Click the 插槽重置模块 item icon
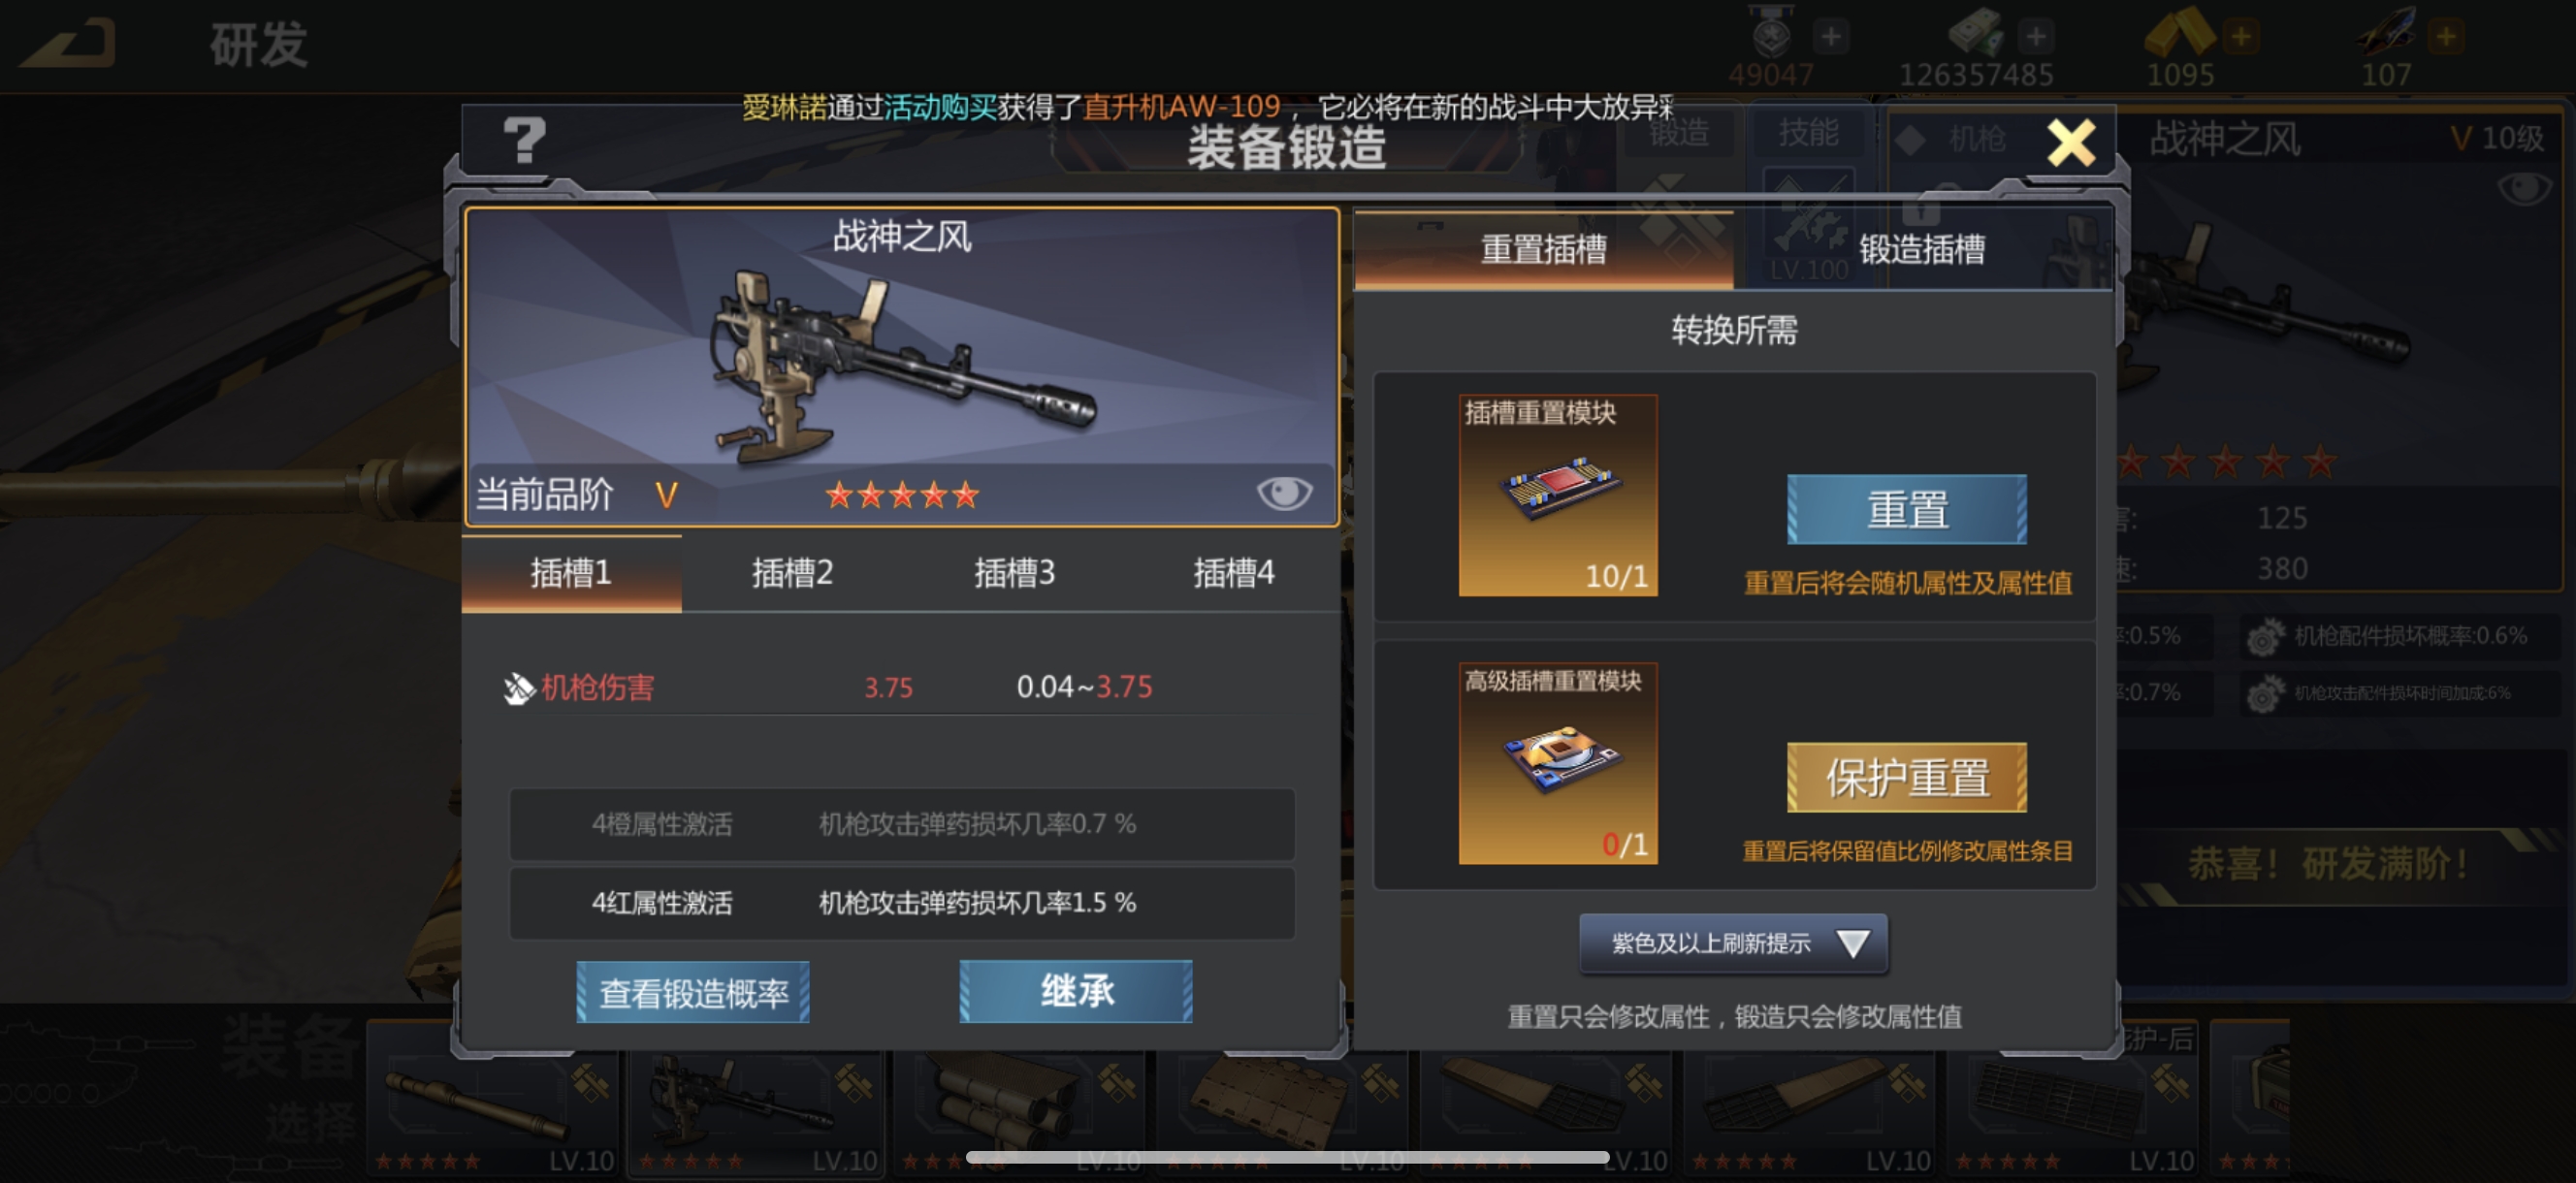The width and height of the screenshot is (2576, 1183). click(1558, 495)
